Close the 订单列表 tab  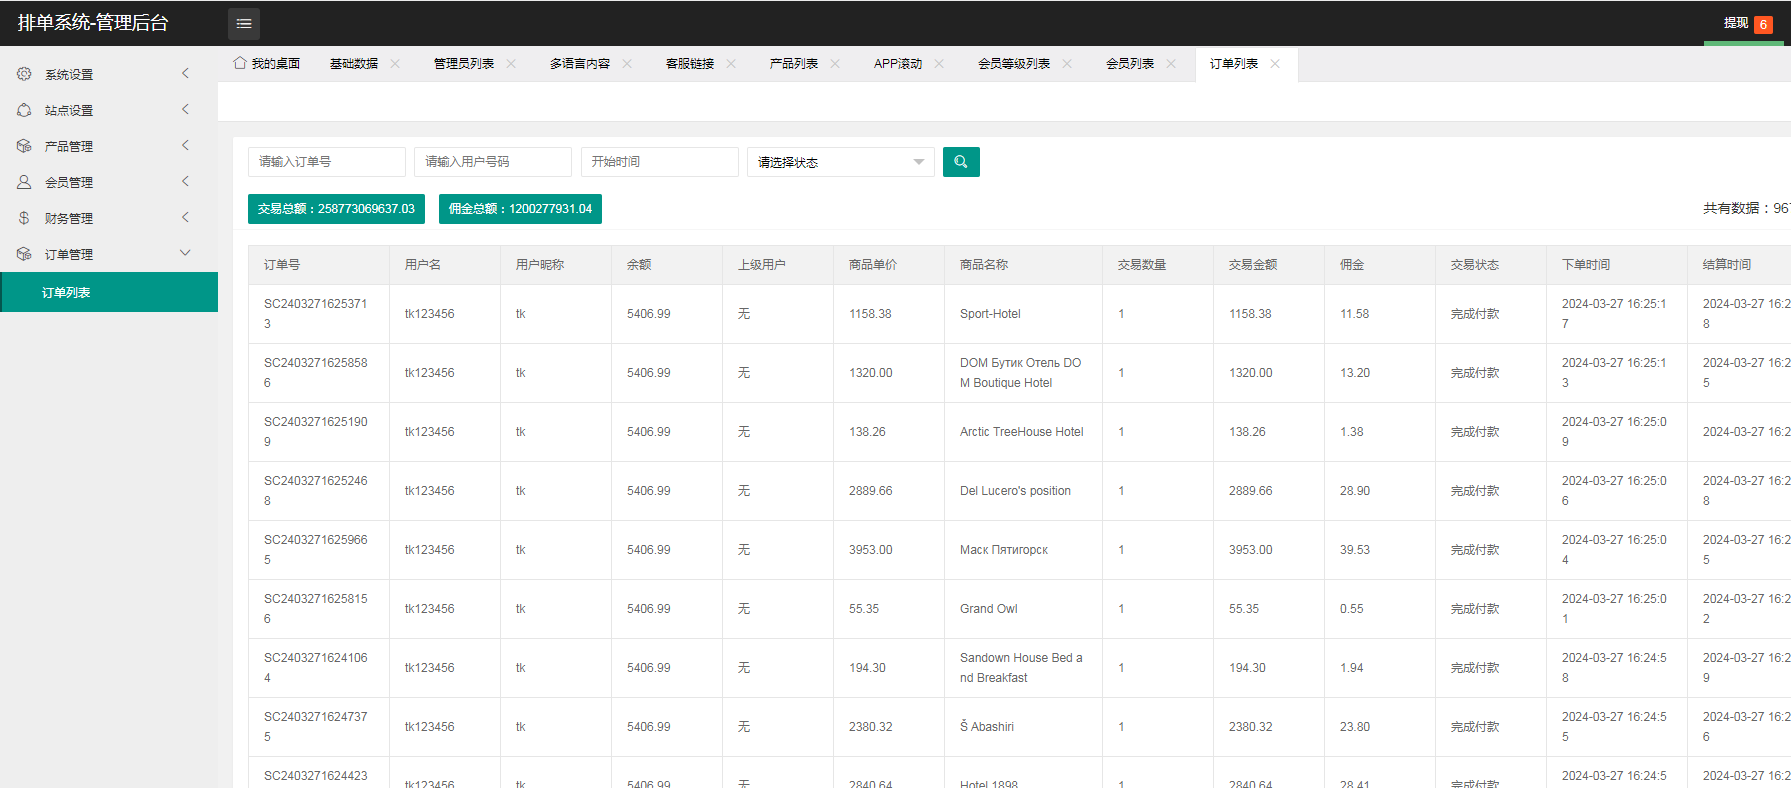pyautogui.click(x=1275, y=64)
